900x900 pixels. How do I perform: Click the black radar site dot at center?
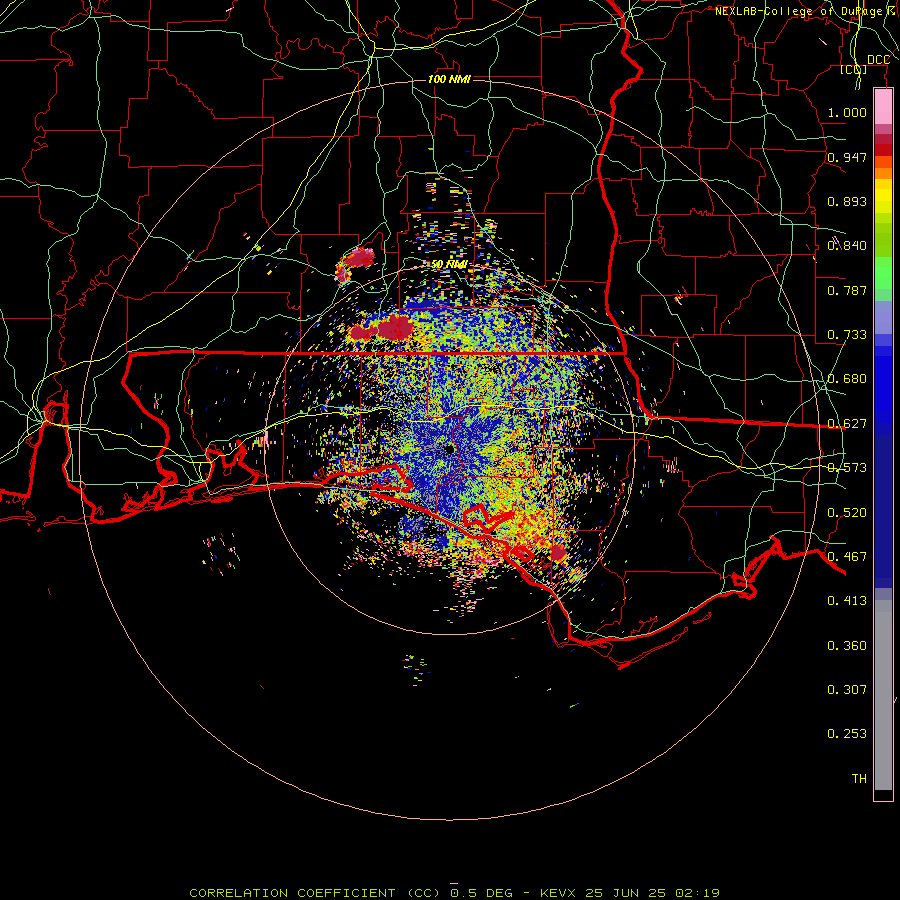pos(449,449)
